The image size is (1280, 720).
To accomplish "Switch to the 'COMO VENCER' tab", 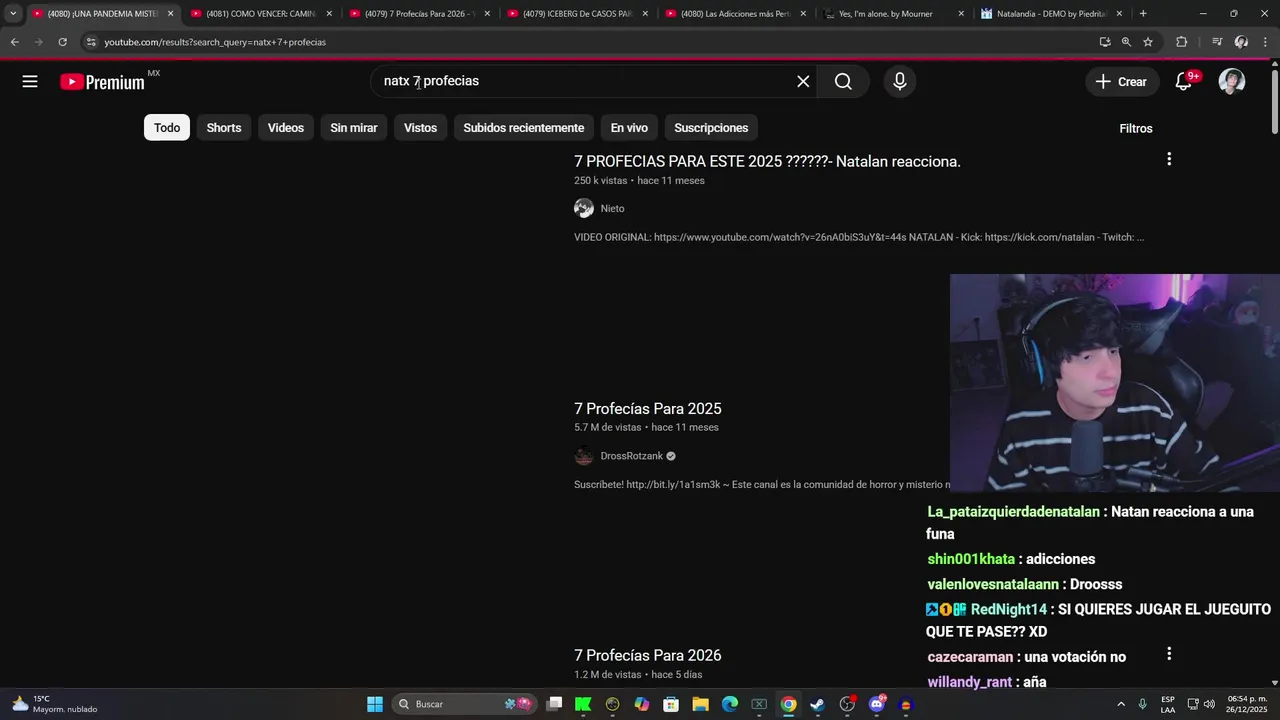I will [x=260, y=14].
